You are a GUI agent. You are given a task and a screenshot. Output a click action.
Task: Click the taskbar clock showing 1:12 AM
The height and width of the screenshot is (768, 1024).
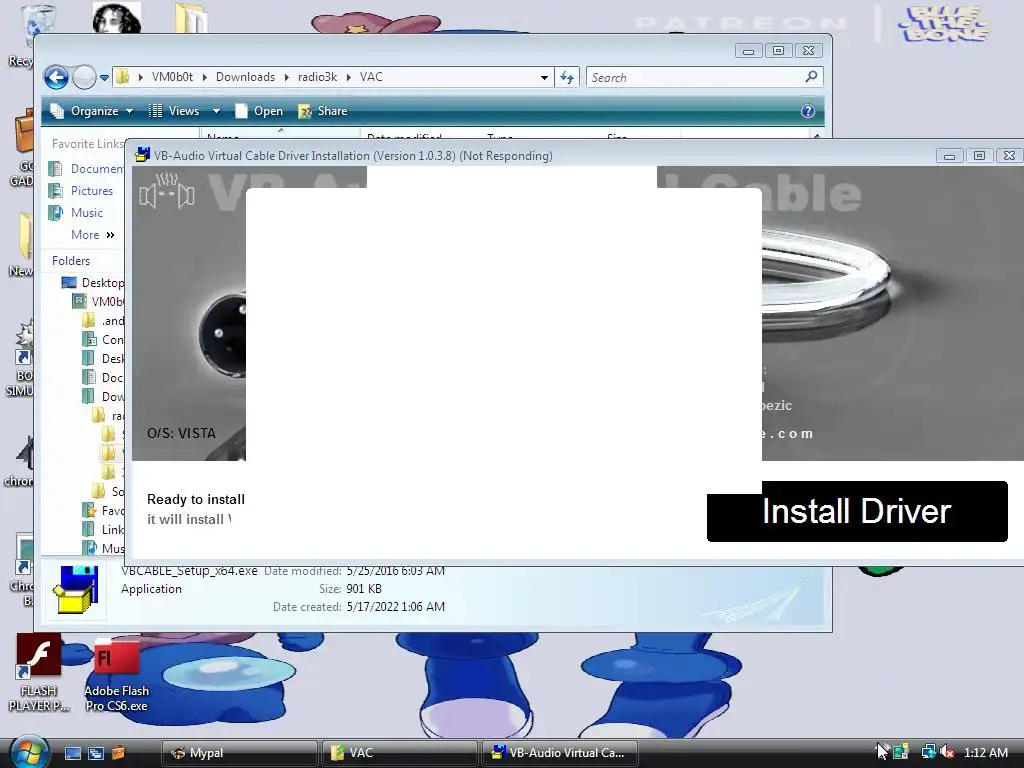click(985, 752)
